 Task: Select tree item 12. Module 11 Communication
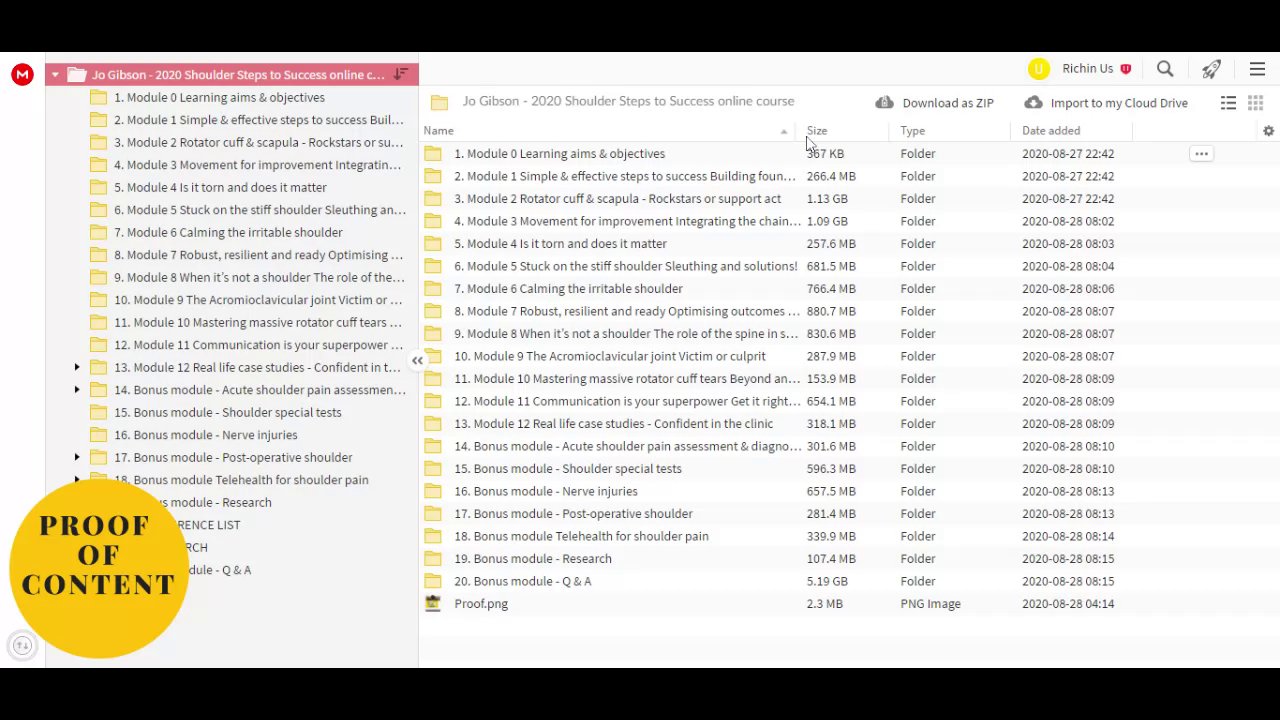[258, 345]
